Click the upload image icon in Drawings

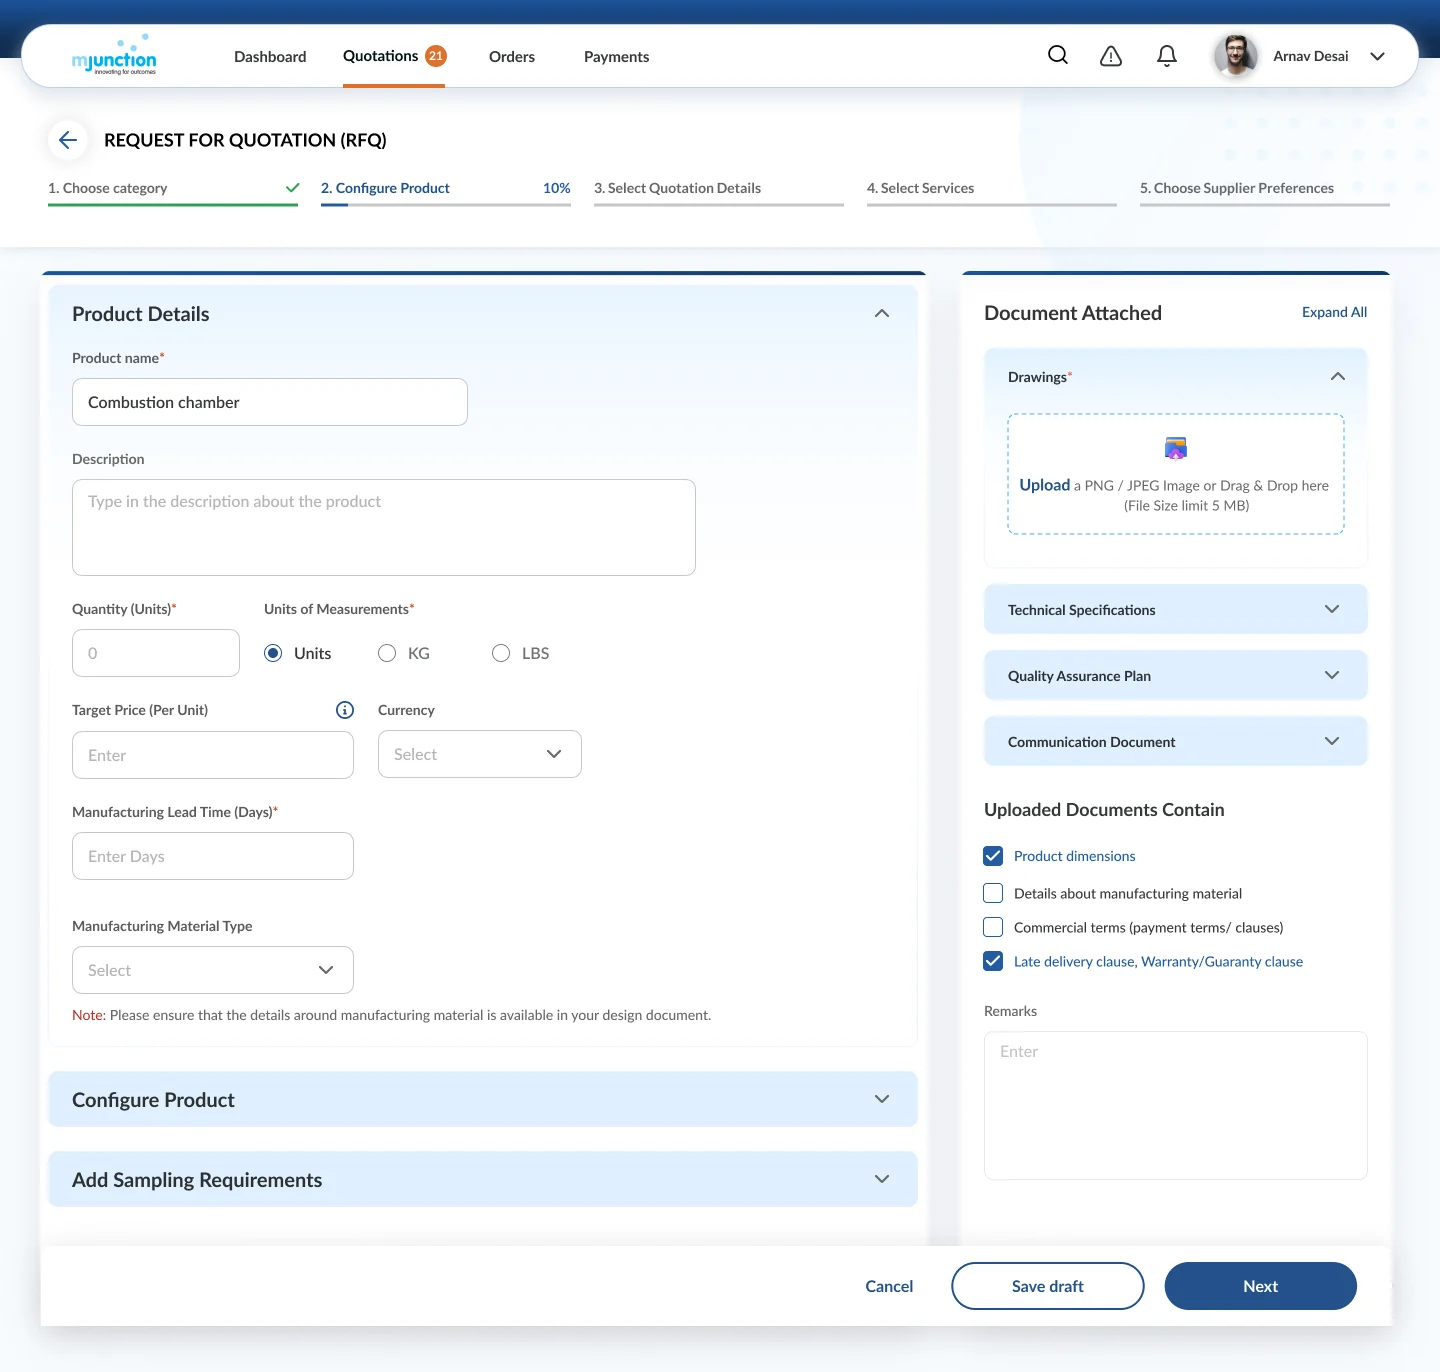coord(1176,448)
